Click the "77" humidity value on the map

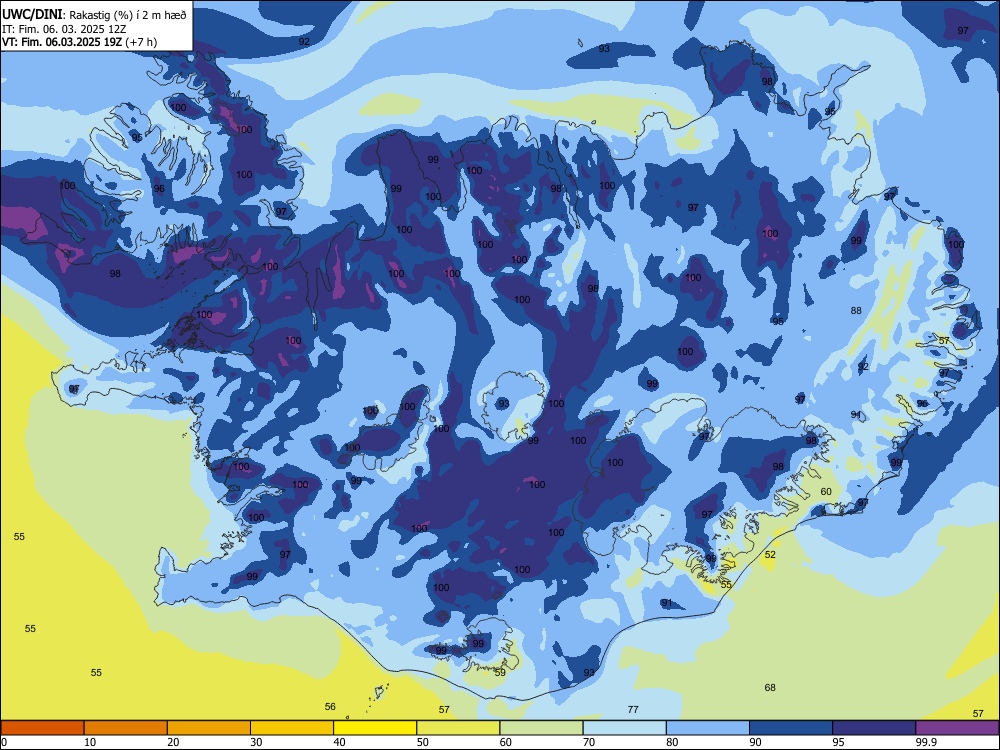click(x=633, y=709)
